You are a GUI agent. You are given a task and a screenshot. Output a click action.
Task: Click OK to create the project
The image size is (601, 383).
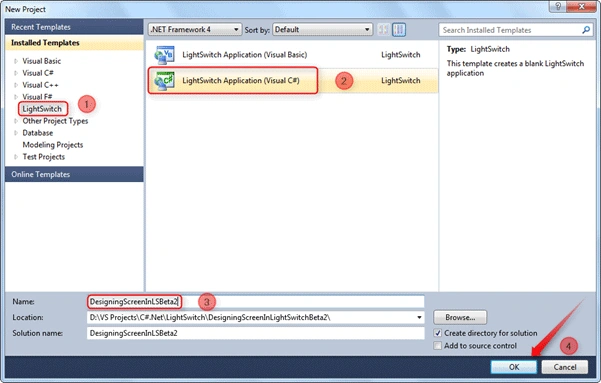[514, 367]
